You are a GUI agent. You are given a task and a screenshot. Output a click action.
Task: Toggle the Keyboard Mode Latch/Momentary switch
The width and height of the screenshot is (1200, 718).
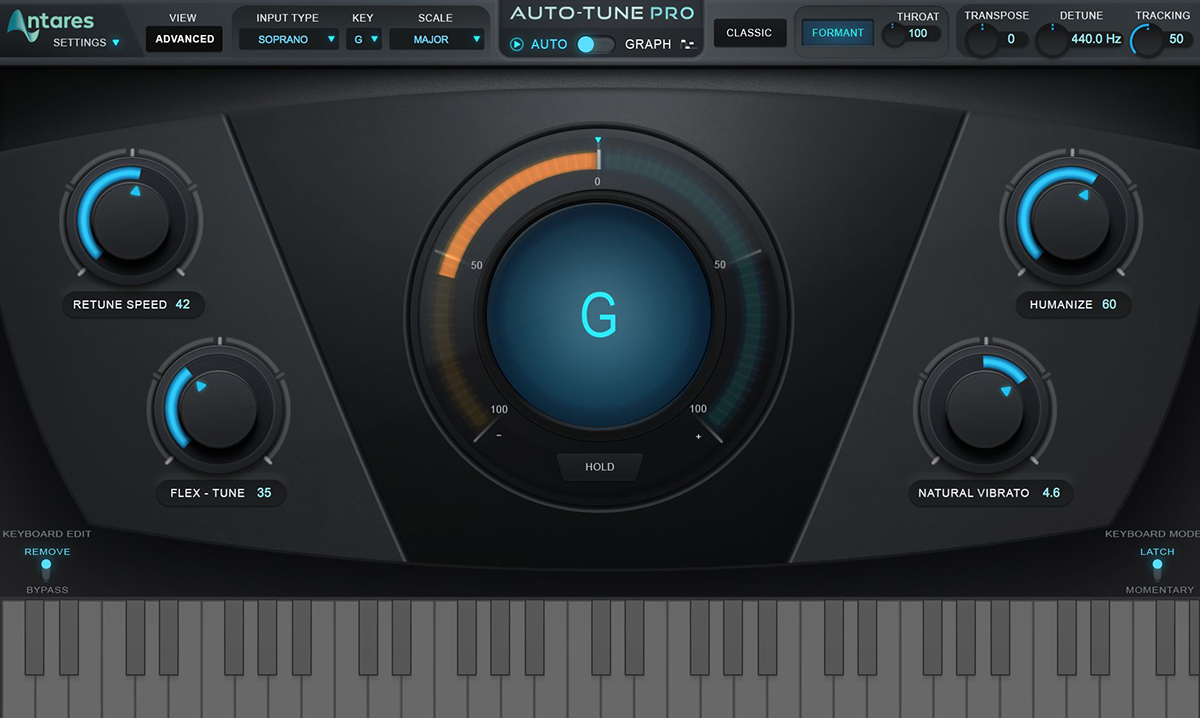click(x=1157, y=569)
